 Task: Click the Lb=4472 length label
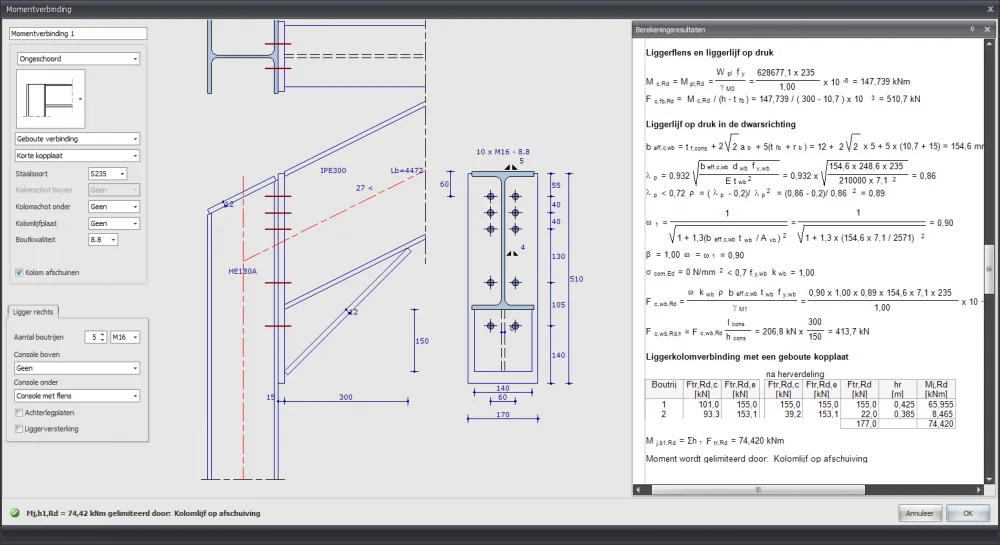coord(406,171)
